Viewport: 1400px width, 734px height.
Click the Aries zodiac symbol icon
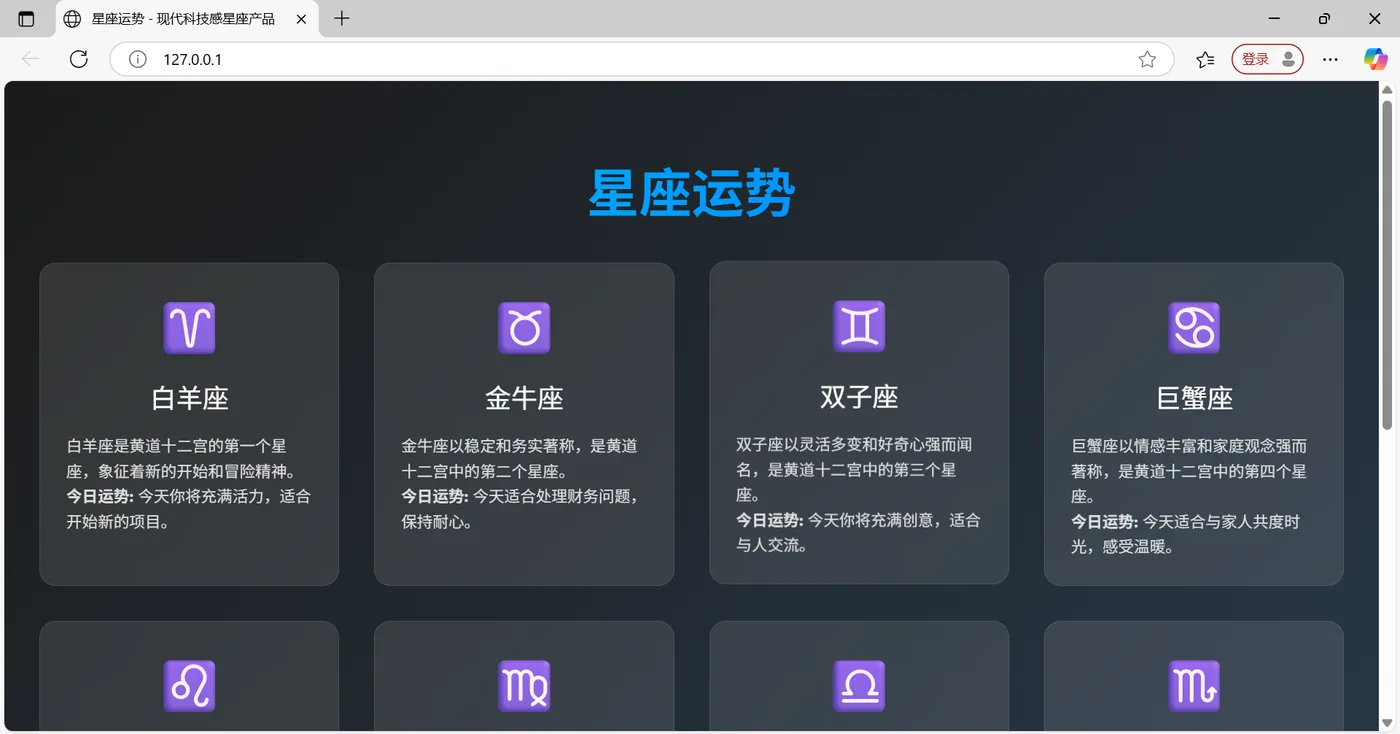[x=189, y=328]
